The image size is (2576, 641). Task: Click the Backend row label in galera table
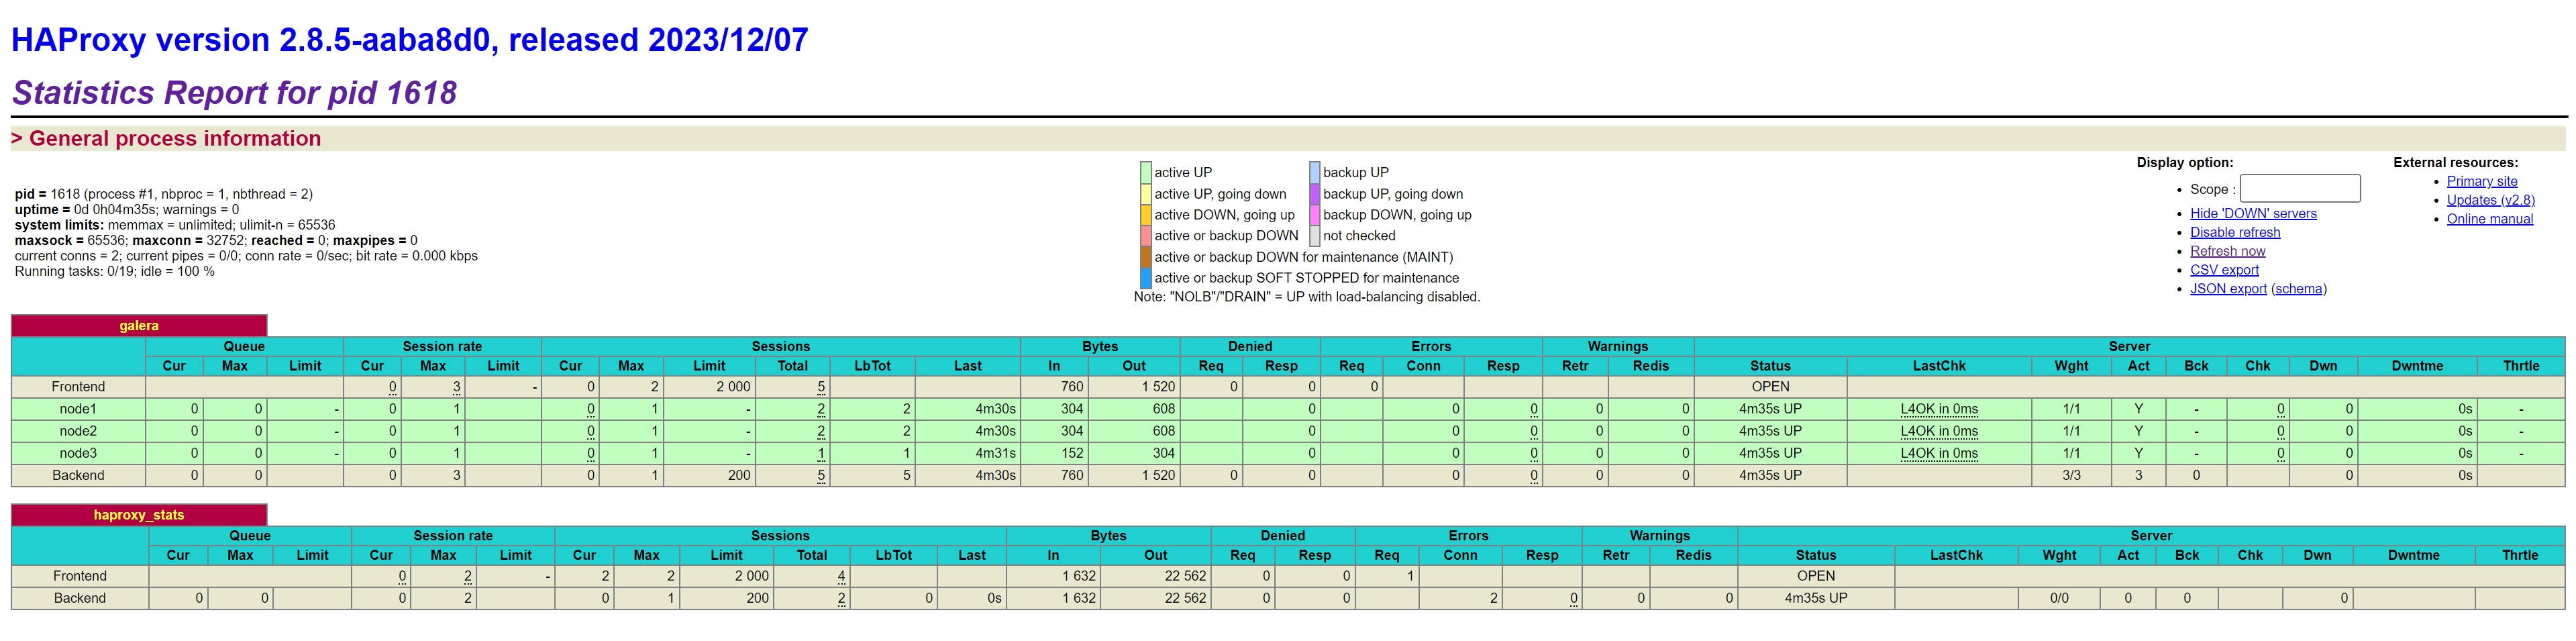pos(78,476)
